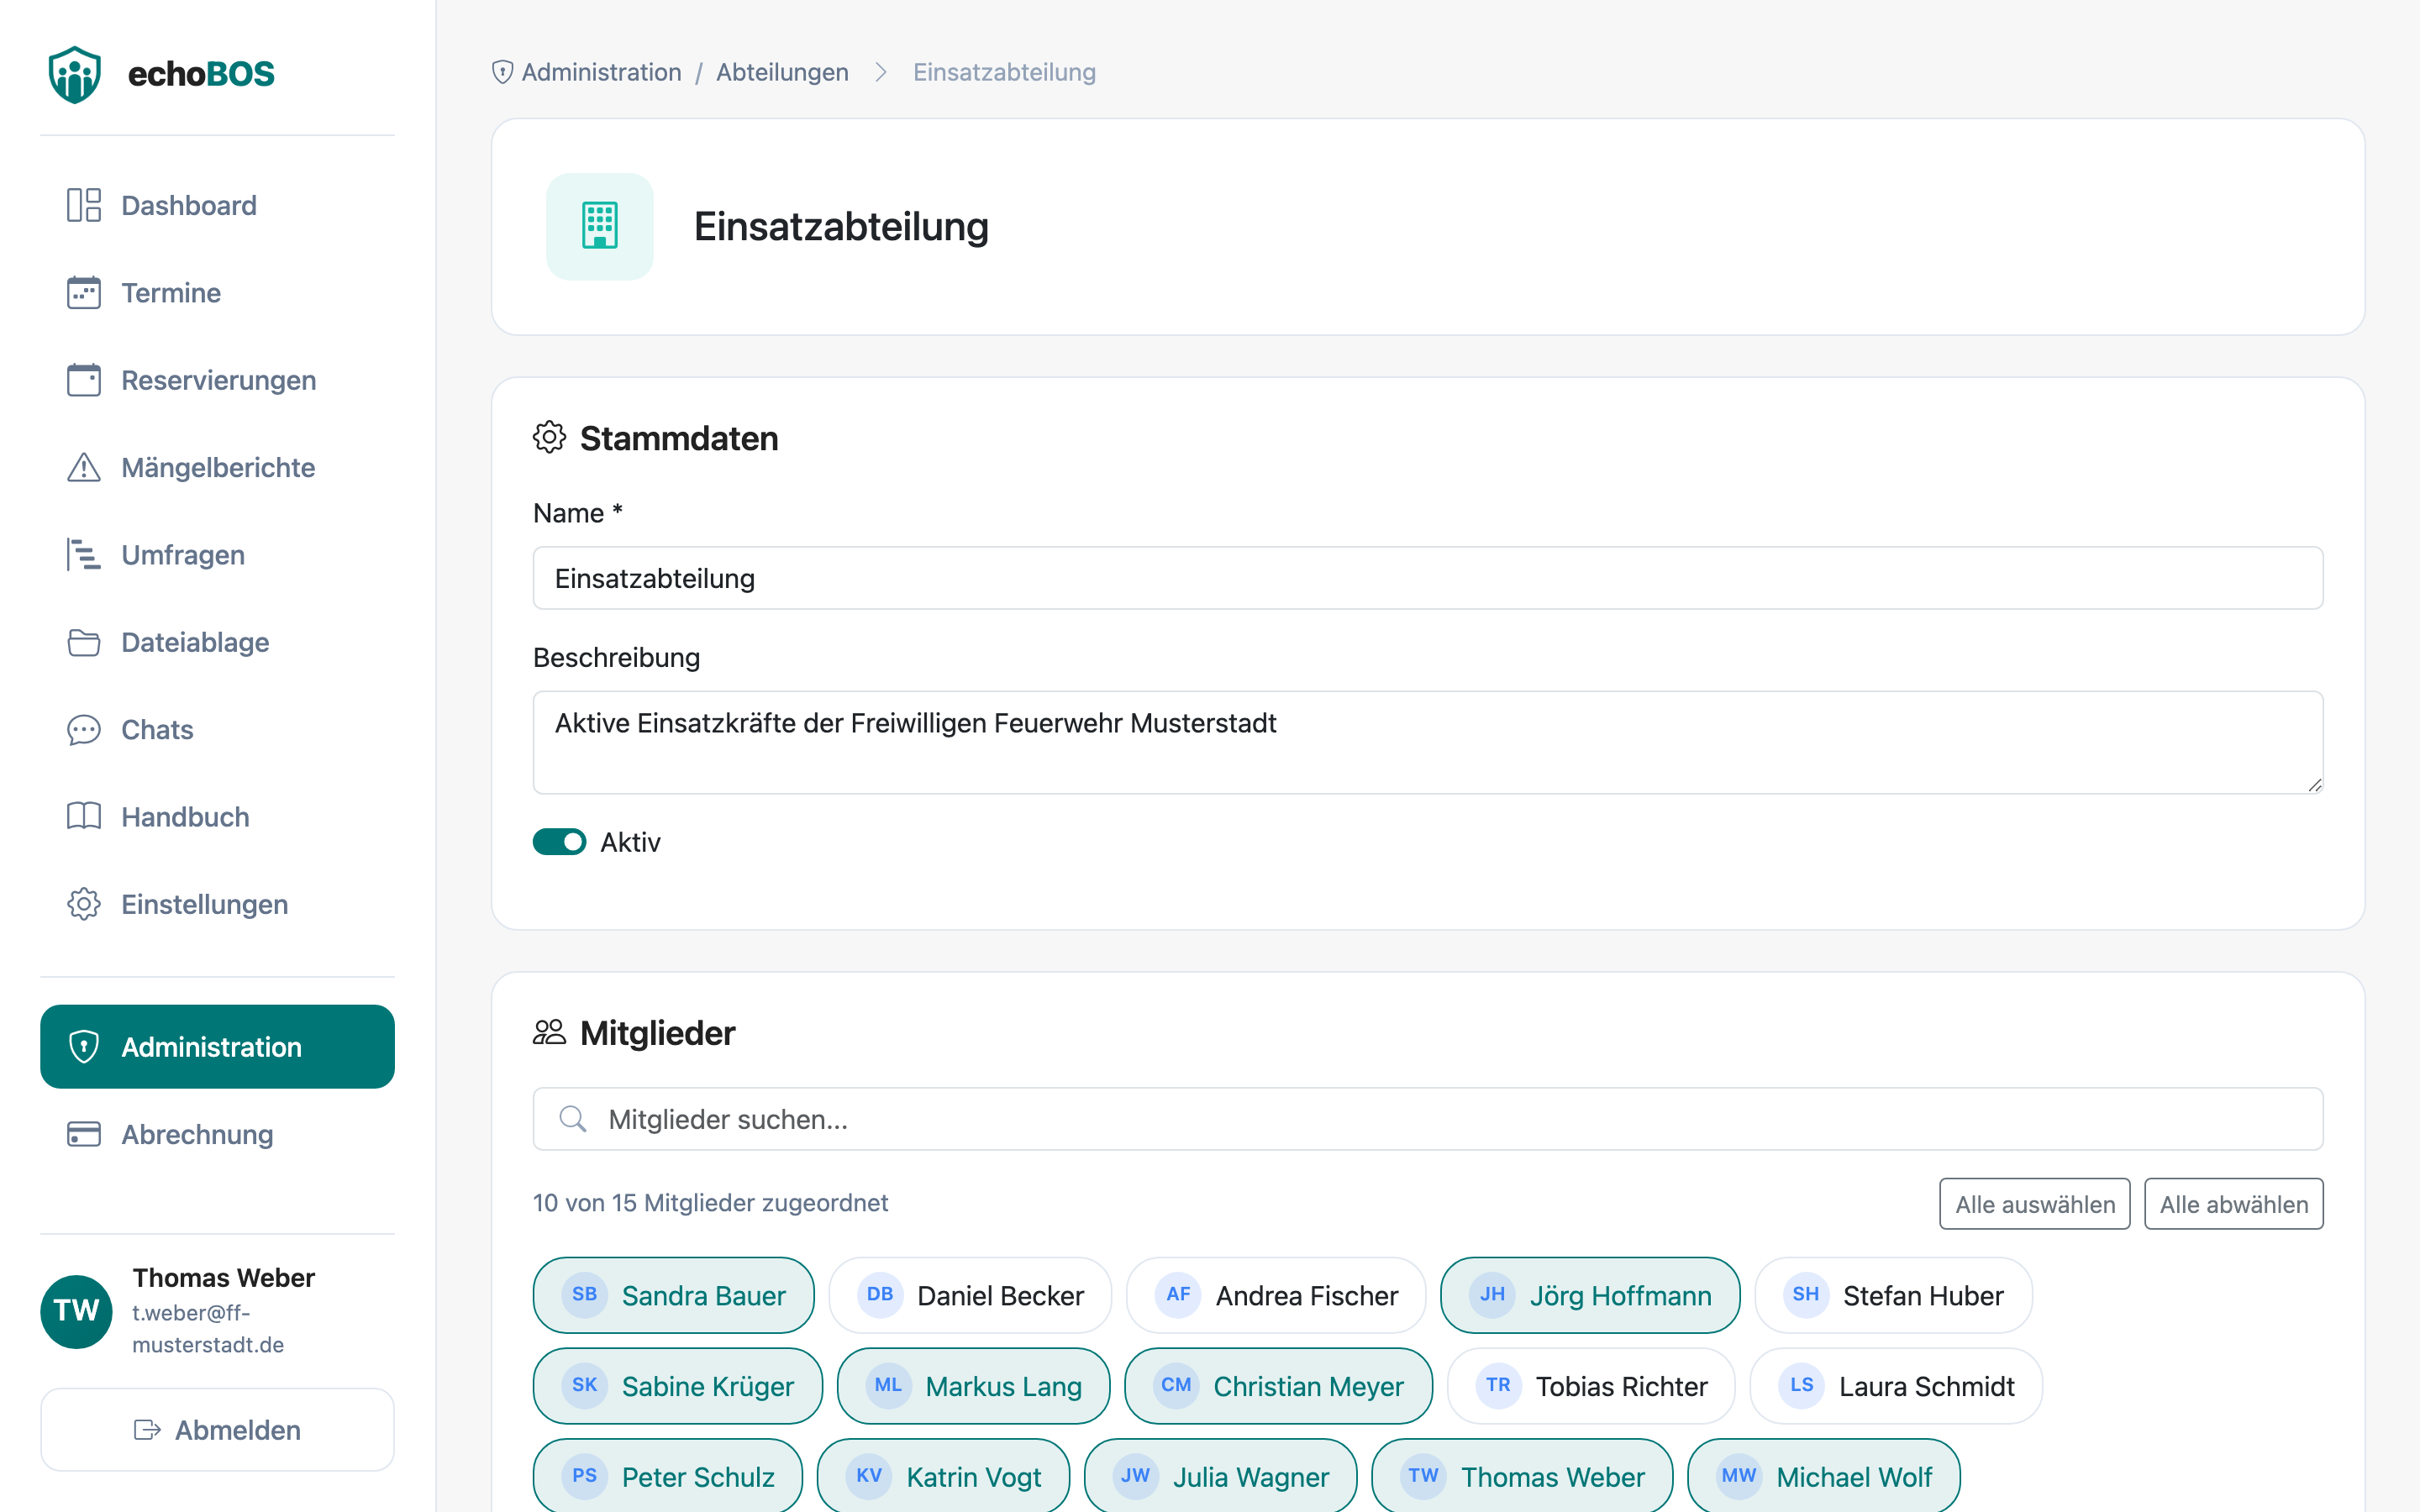Click the Termine calendar icon
This screenshot has width=2420, height=1512.
[x=84, y=293]
